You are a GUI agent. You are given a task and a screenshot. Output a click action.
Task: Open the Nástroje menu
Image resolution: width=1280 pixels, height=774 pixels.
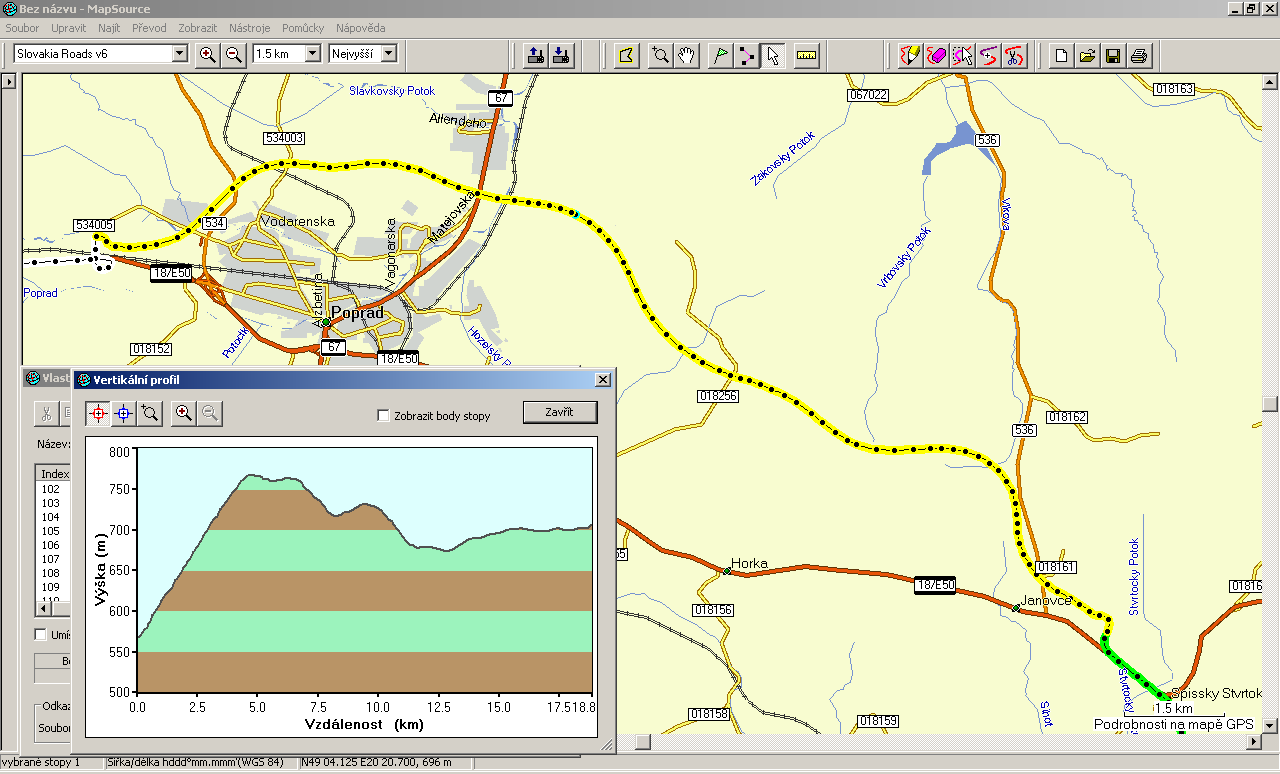coord(250,28)
